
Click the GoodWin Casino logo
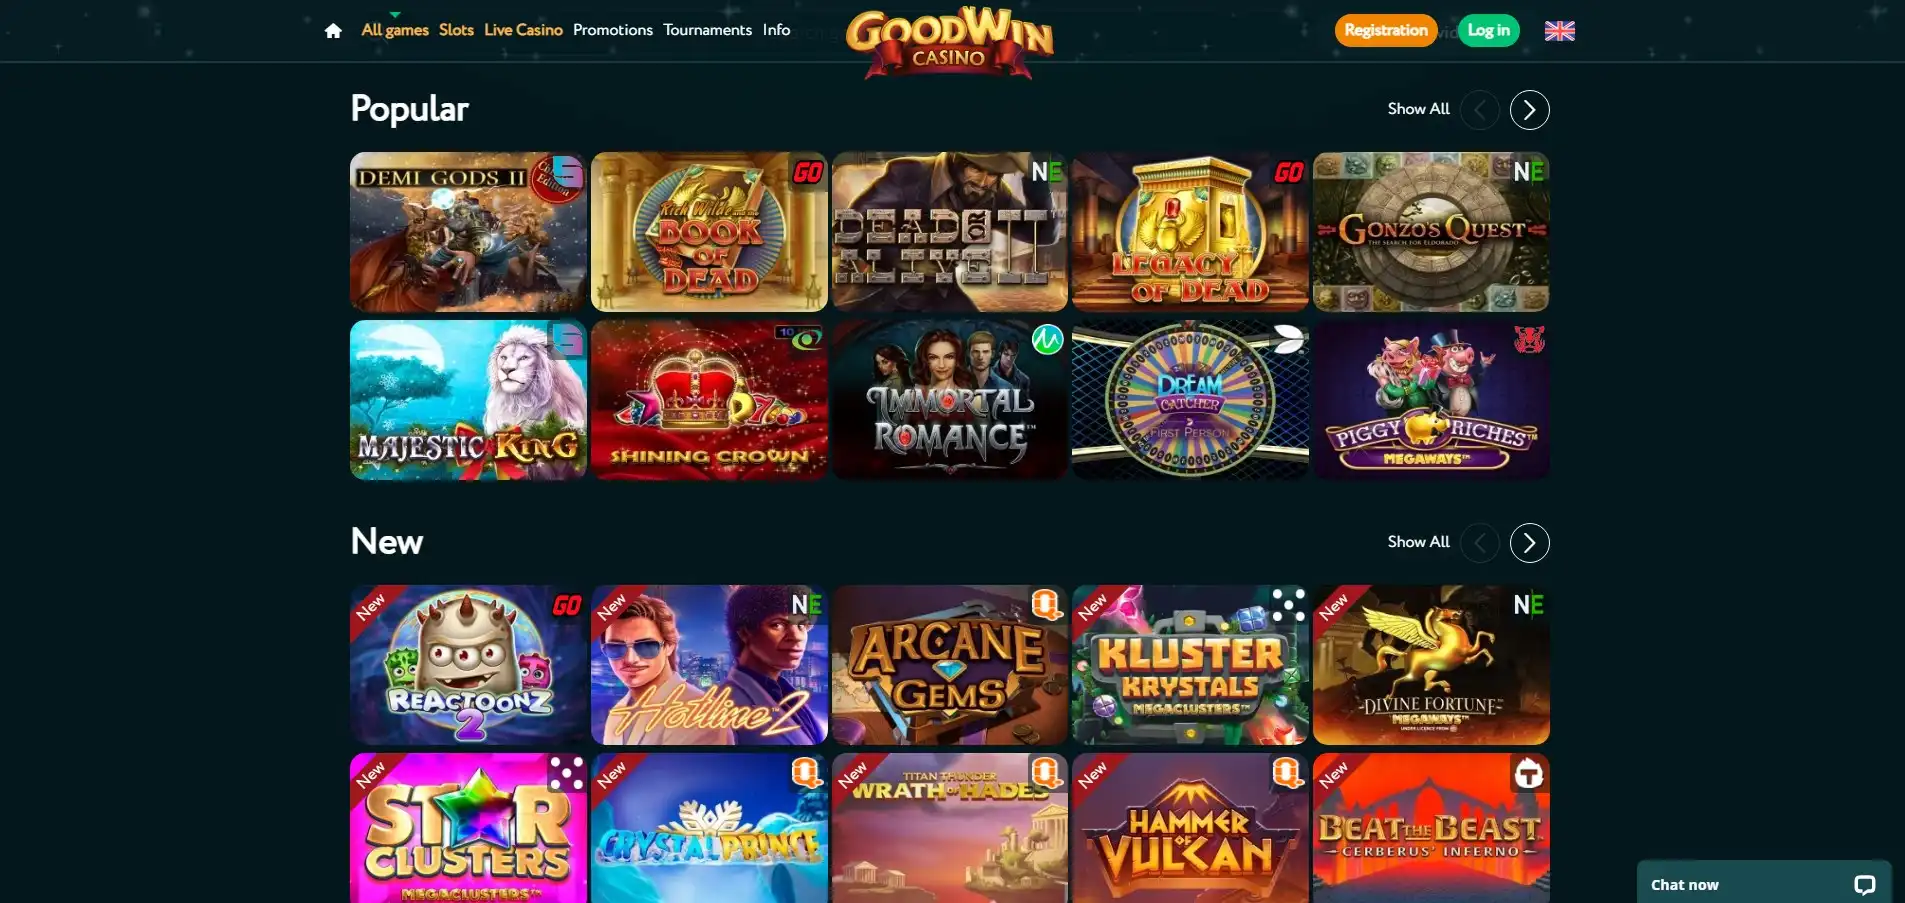[x=949, y=41]
